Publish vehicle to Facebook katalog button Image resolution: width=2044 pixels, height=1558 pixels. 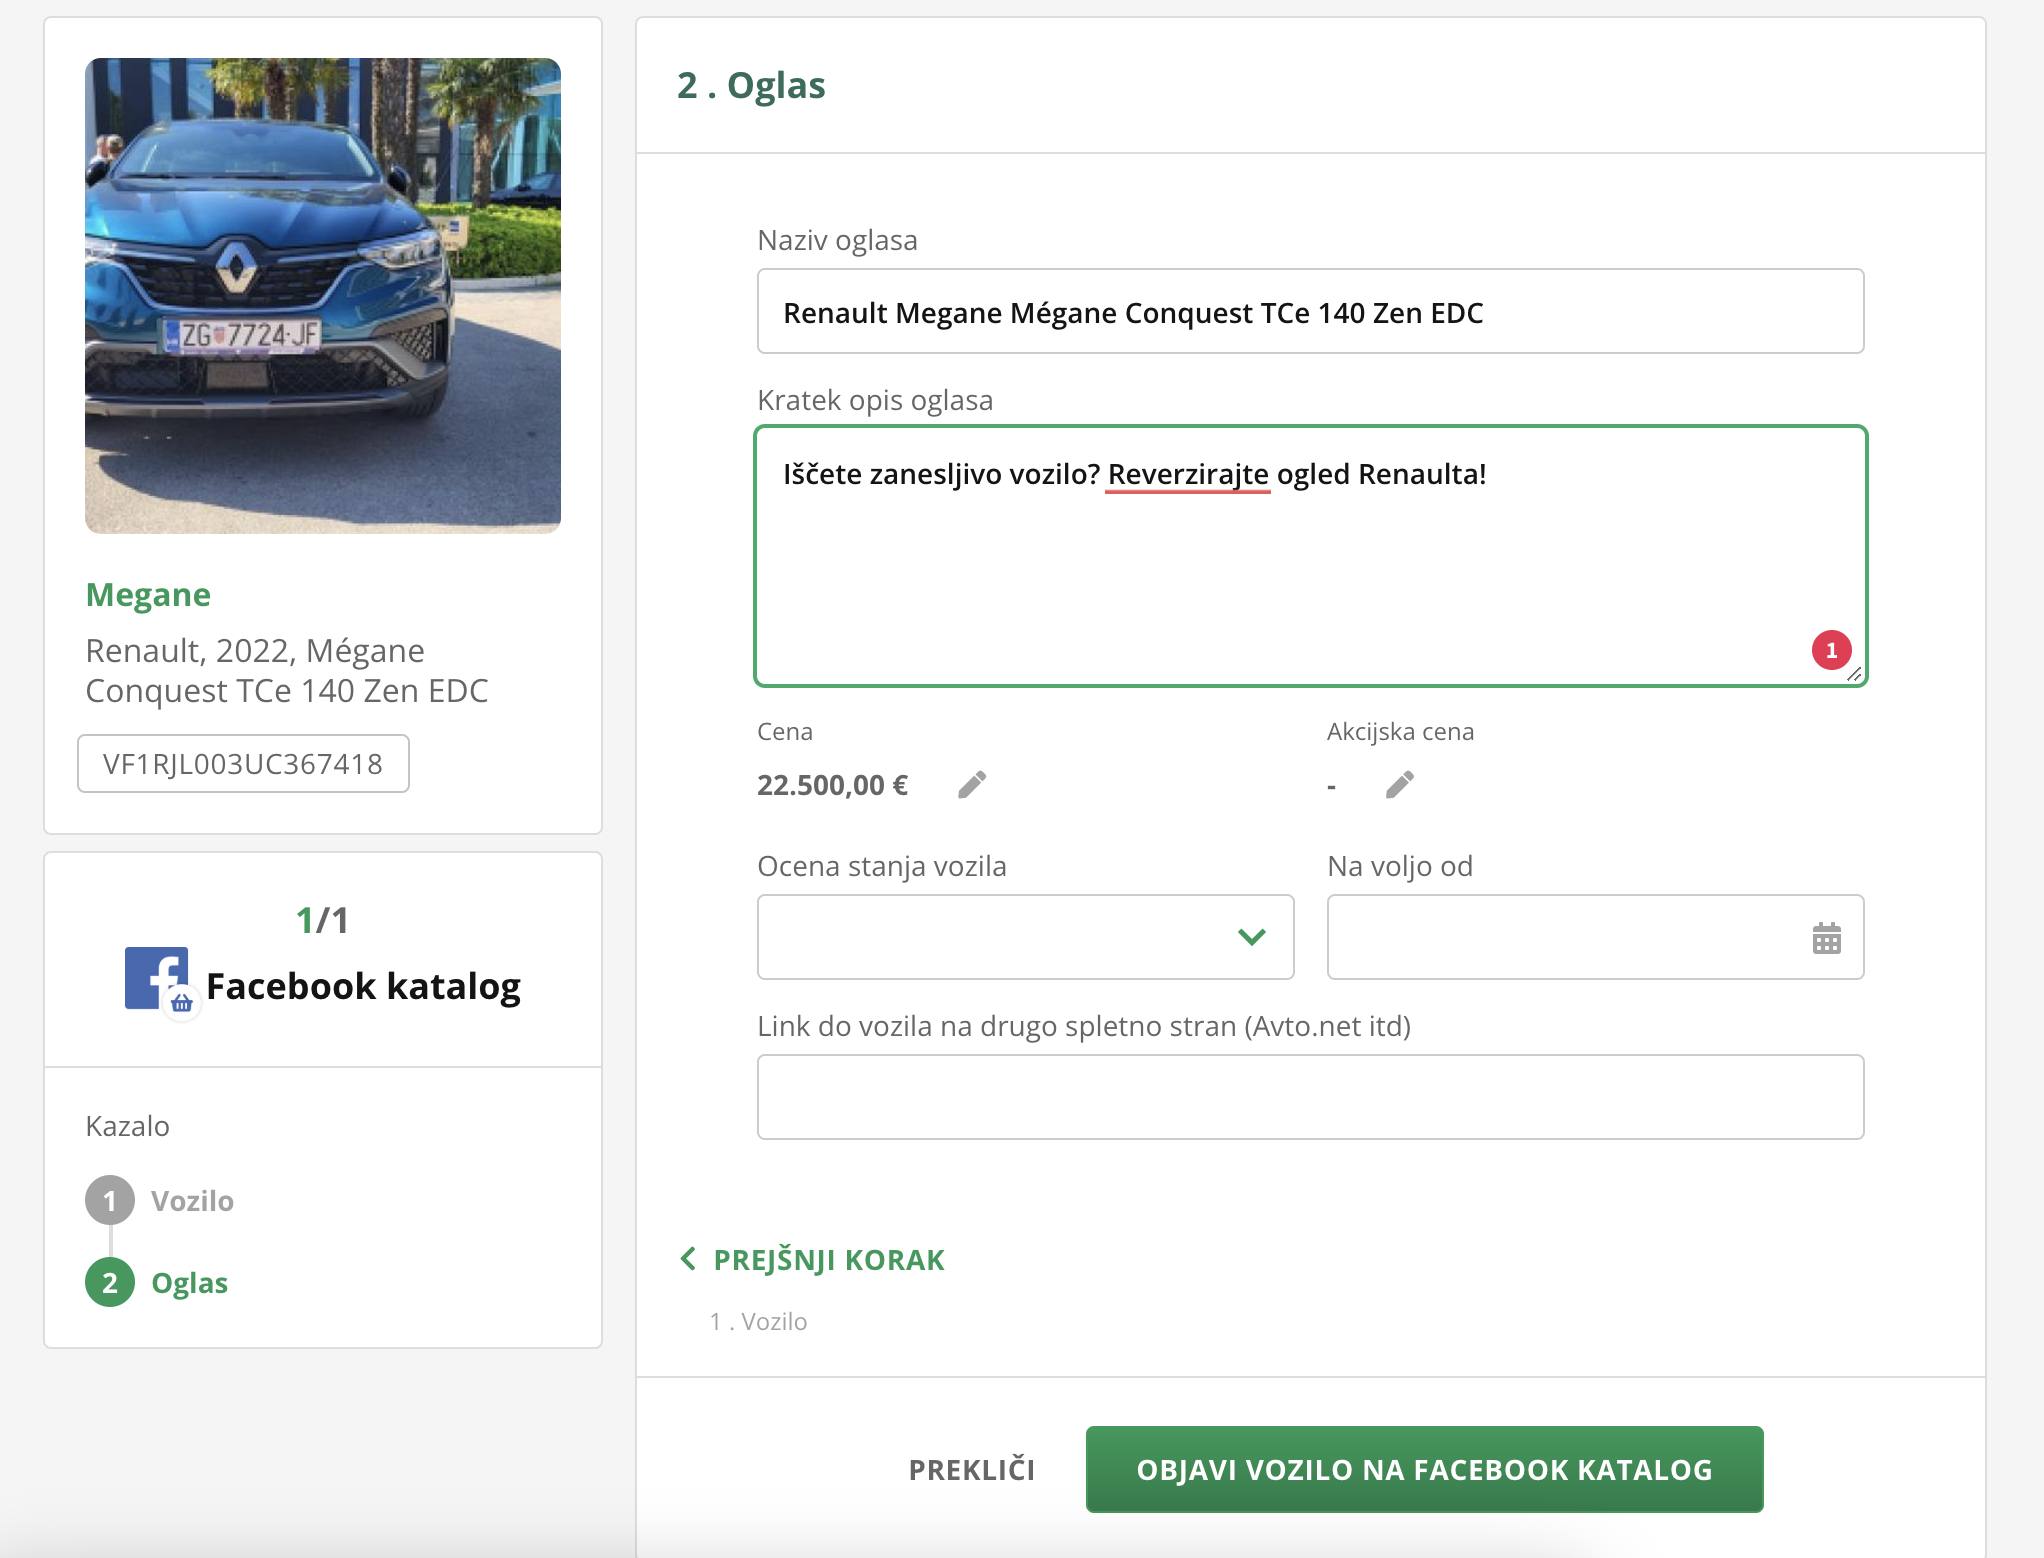pyautogui.click(x=1424, y=1470)
